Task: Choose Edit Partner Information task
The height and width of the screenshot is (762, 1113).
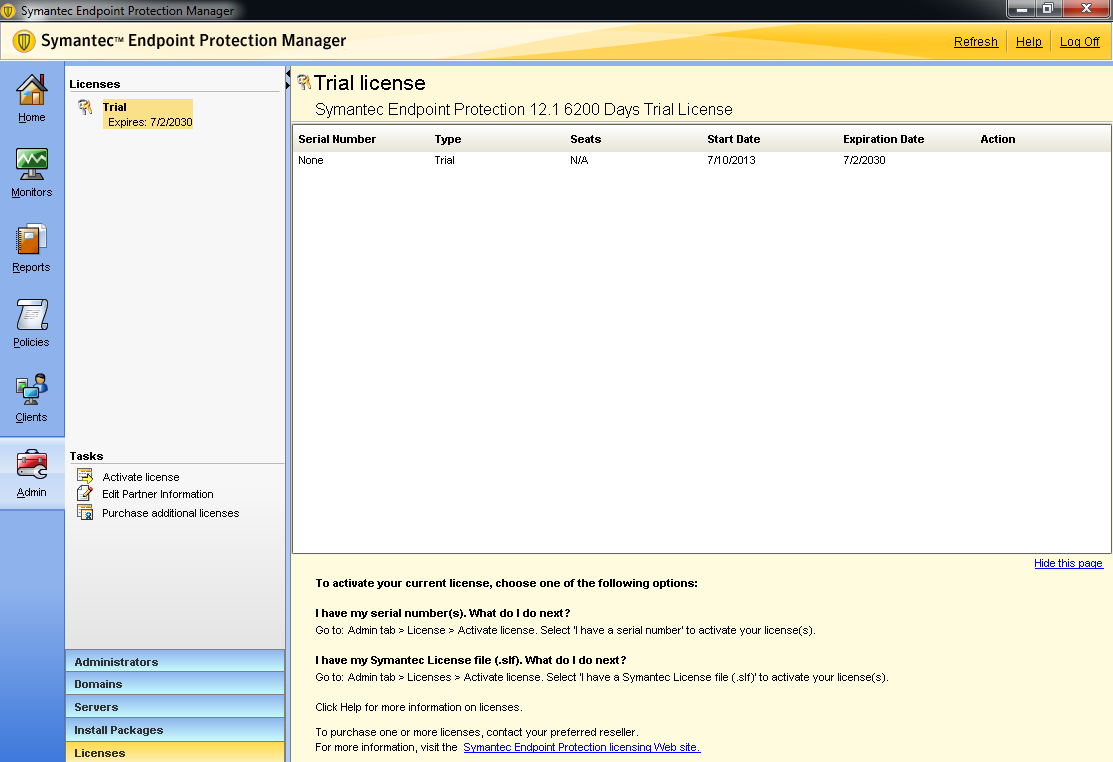Action: point(158,494)
